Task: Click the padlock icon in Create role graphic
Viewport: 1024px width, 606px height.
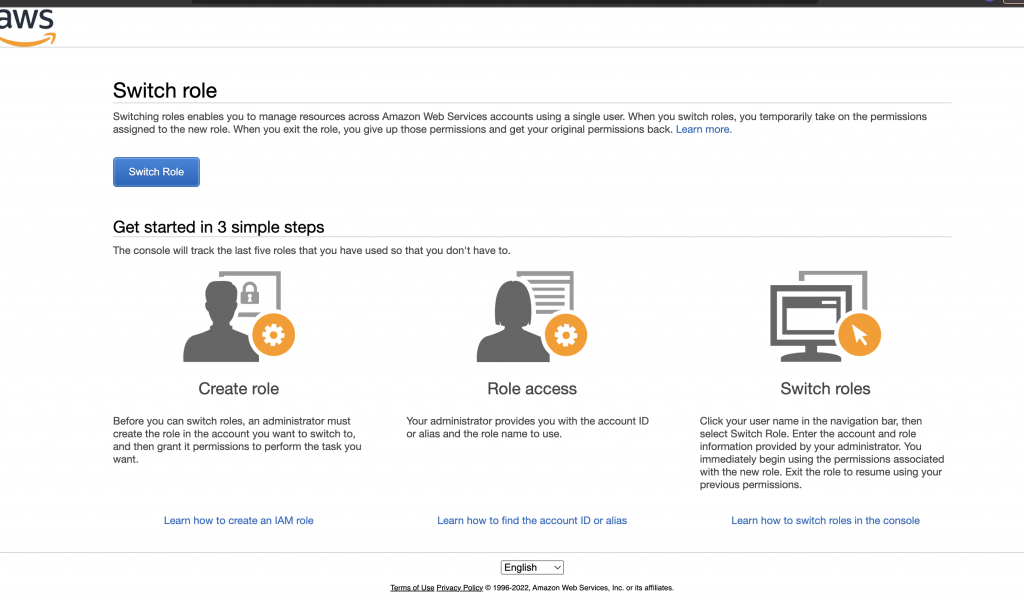Action: [x=249, y=293]
